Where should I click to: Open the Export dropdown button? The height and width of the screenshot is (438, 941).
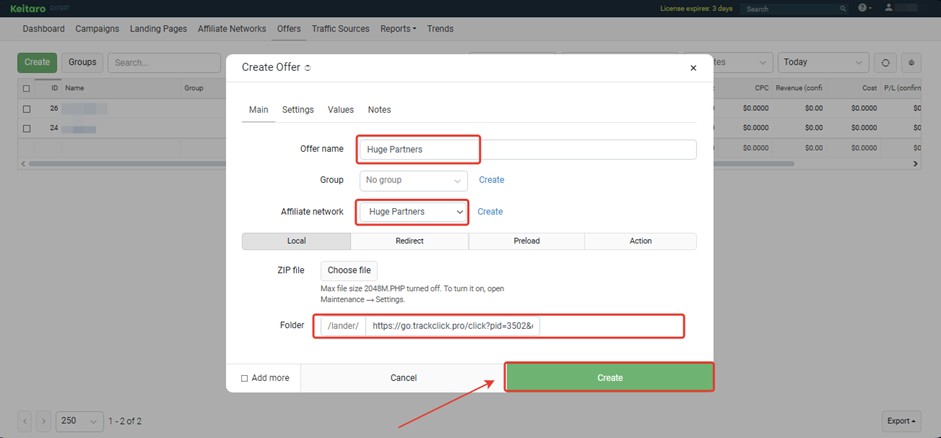pos(901,421)
